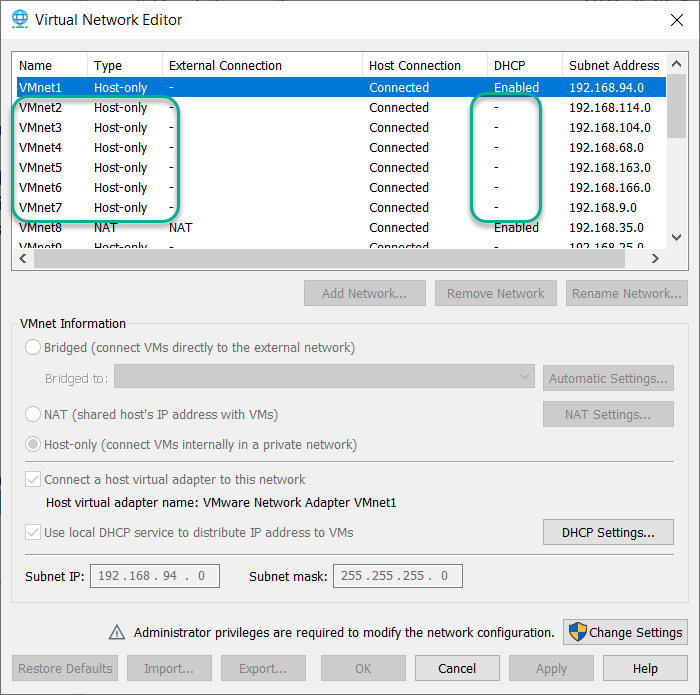Click Restore Defaults
Viewport: 700px width, 695px height.
click(x=65, y=668)
